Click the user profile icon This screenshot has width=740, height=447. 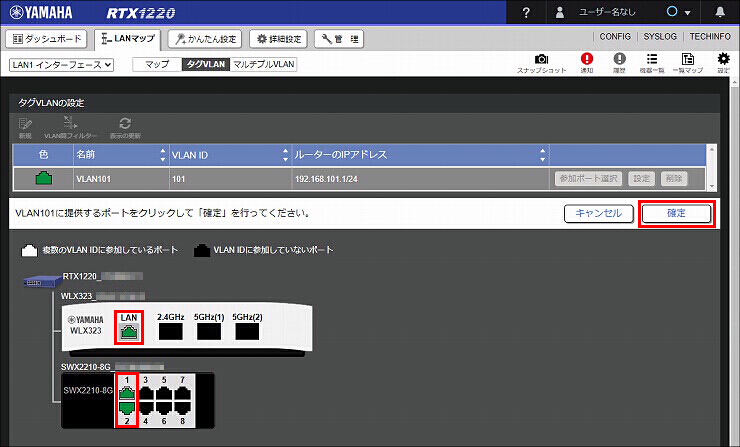point(560,12)
